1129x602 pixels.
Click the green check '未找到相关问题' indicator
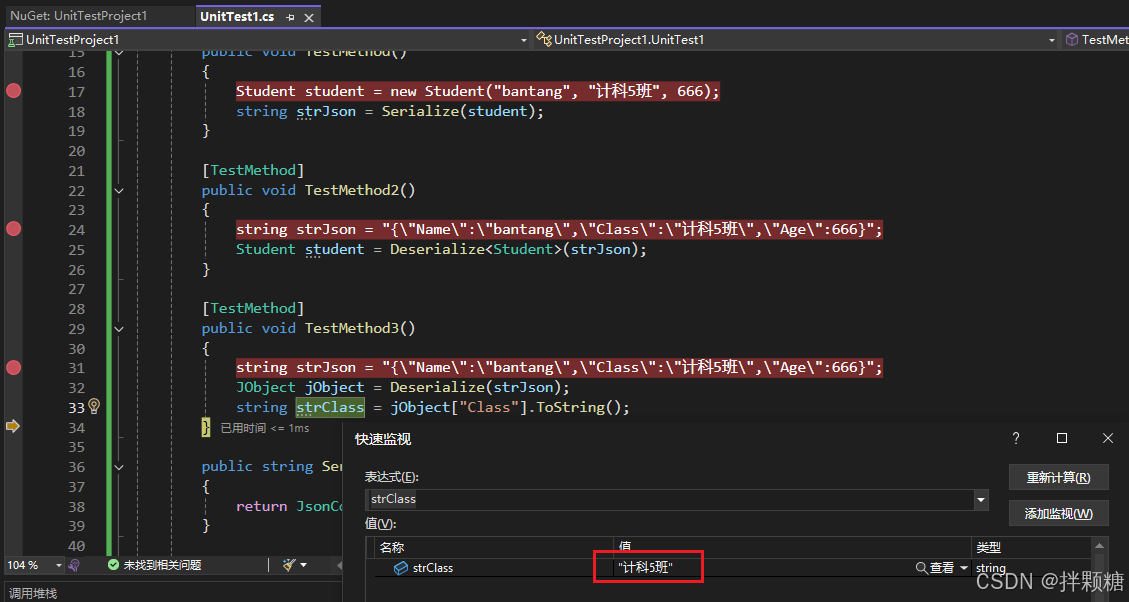tap(154, 566)
